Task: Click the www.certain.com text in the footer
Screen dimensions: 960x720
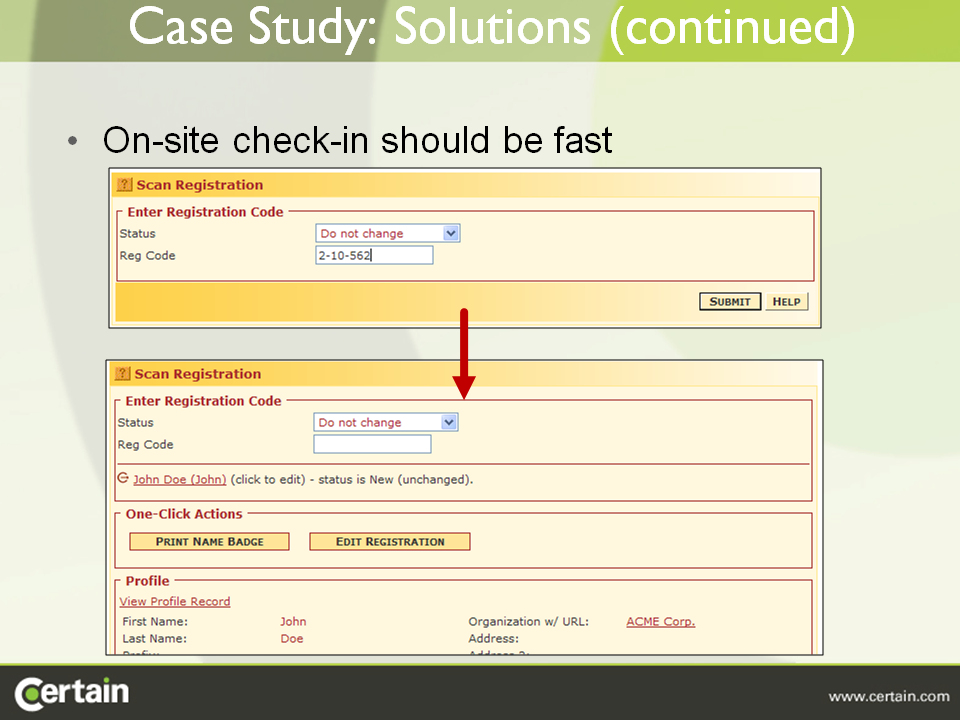Action: point(889,697)
